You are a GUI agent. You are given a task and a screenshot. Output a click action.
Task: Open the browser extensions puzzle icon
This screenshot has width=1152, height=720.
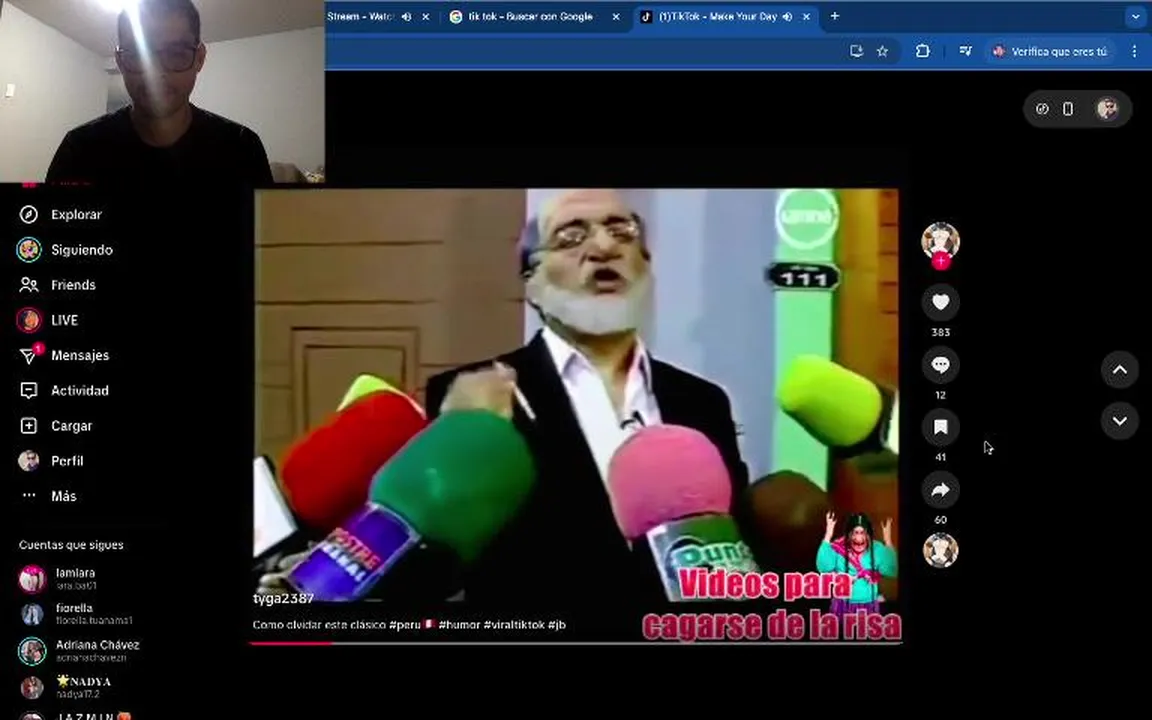pos(923,51)
